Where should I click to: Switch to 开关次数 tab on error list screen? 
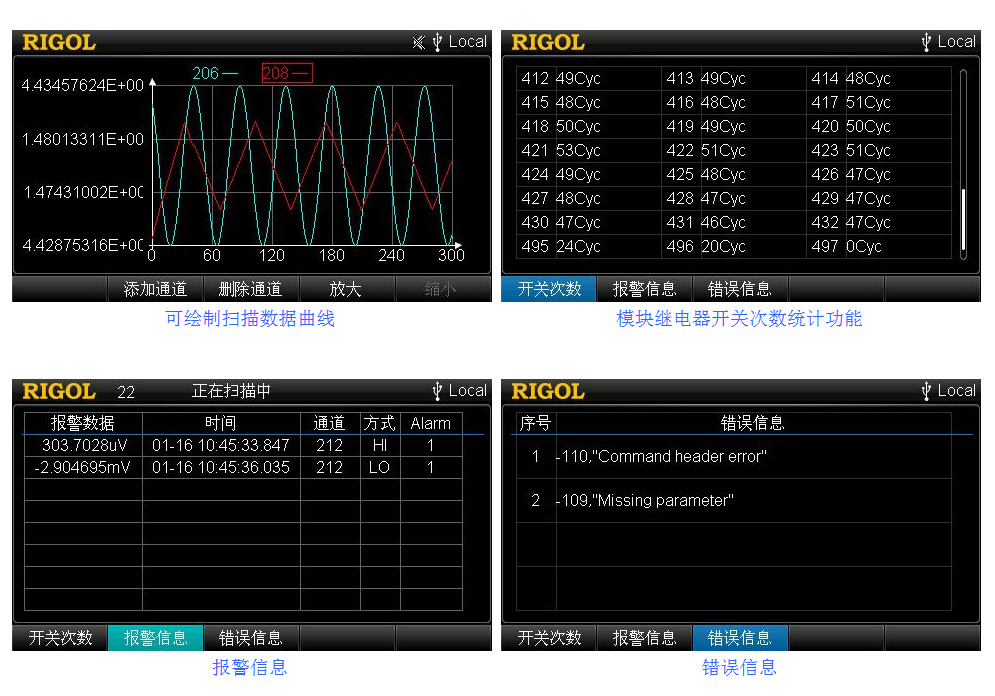[x=549, y=638]
